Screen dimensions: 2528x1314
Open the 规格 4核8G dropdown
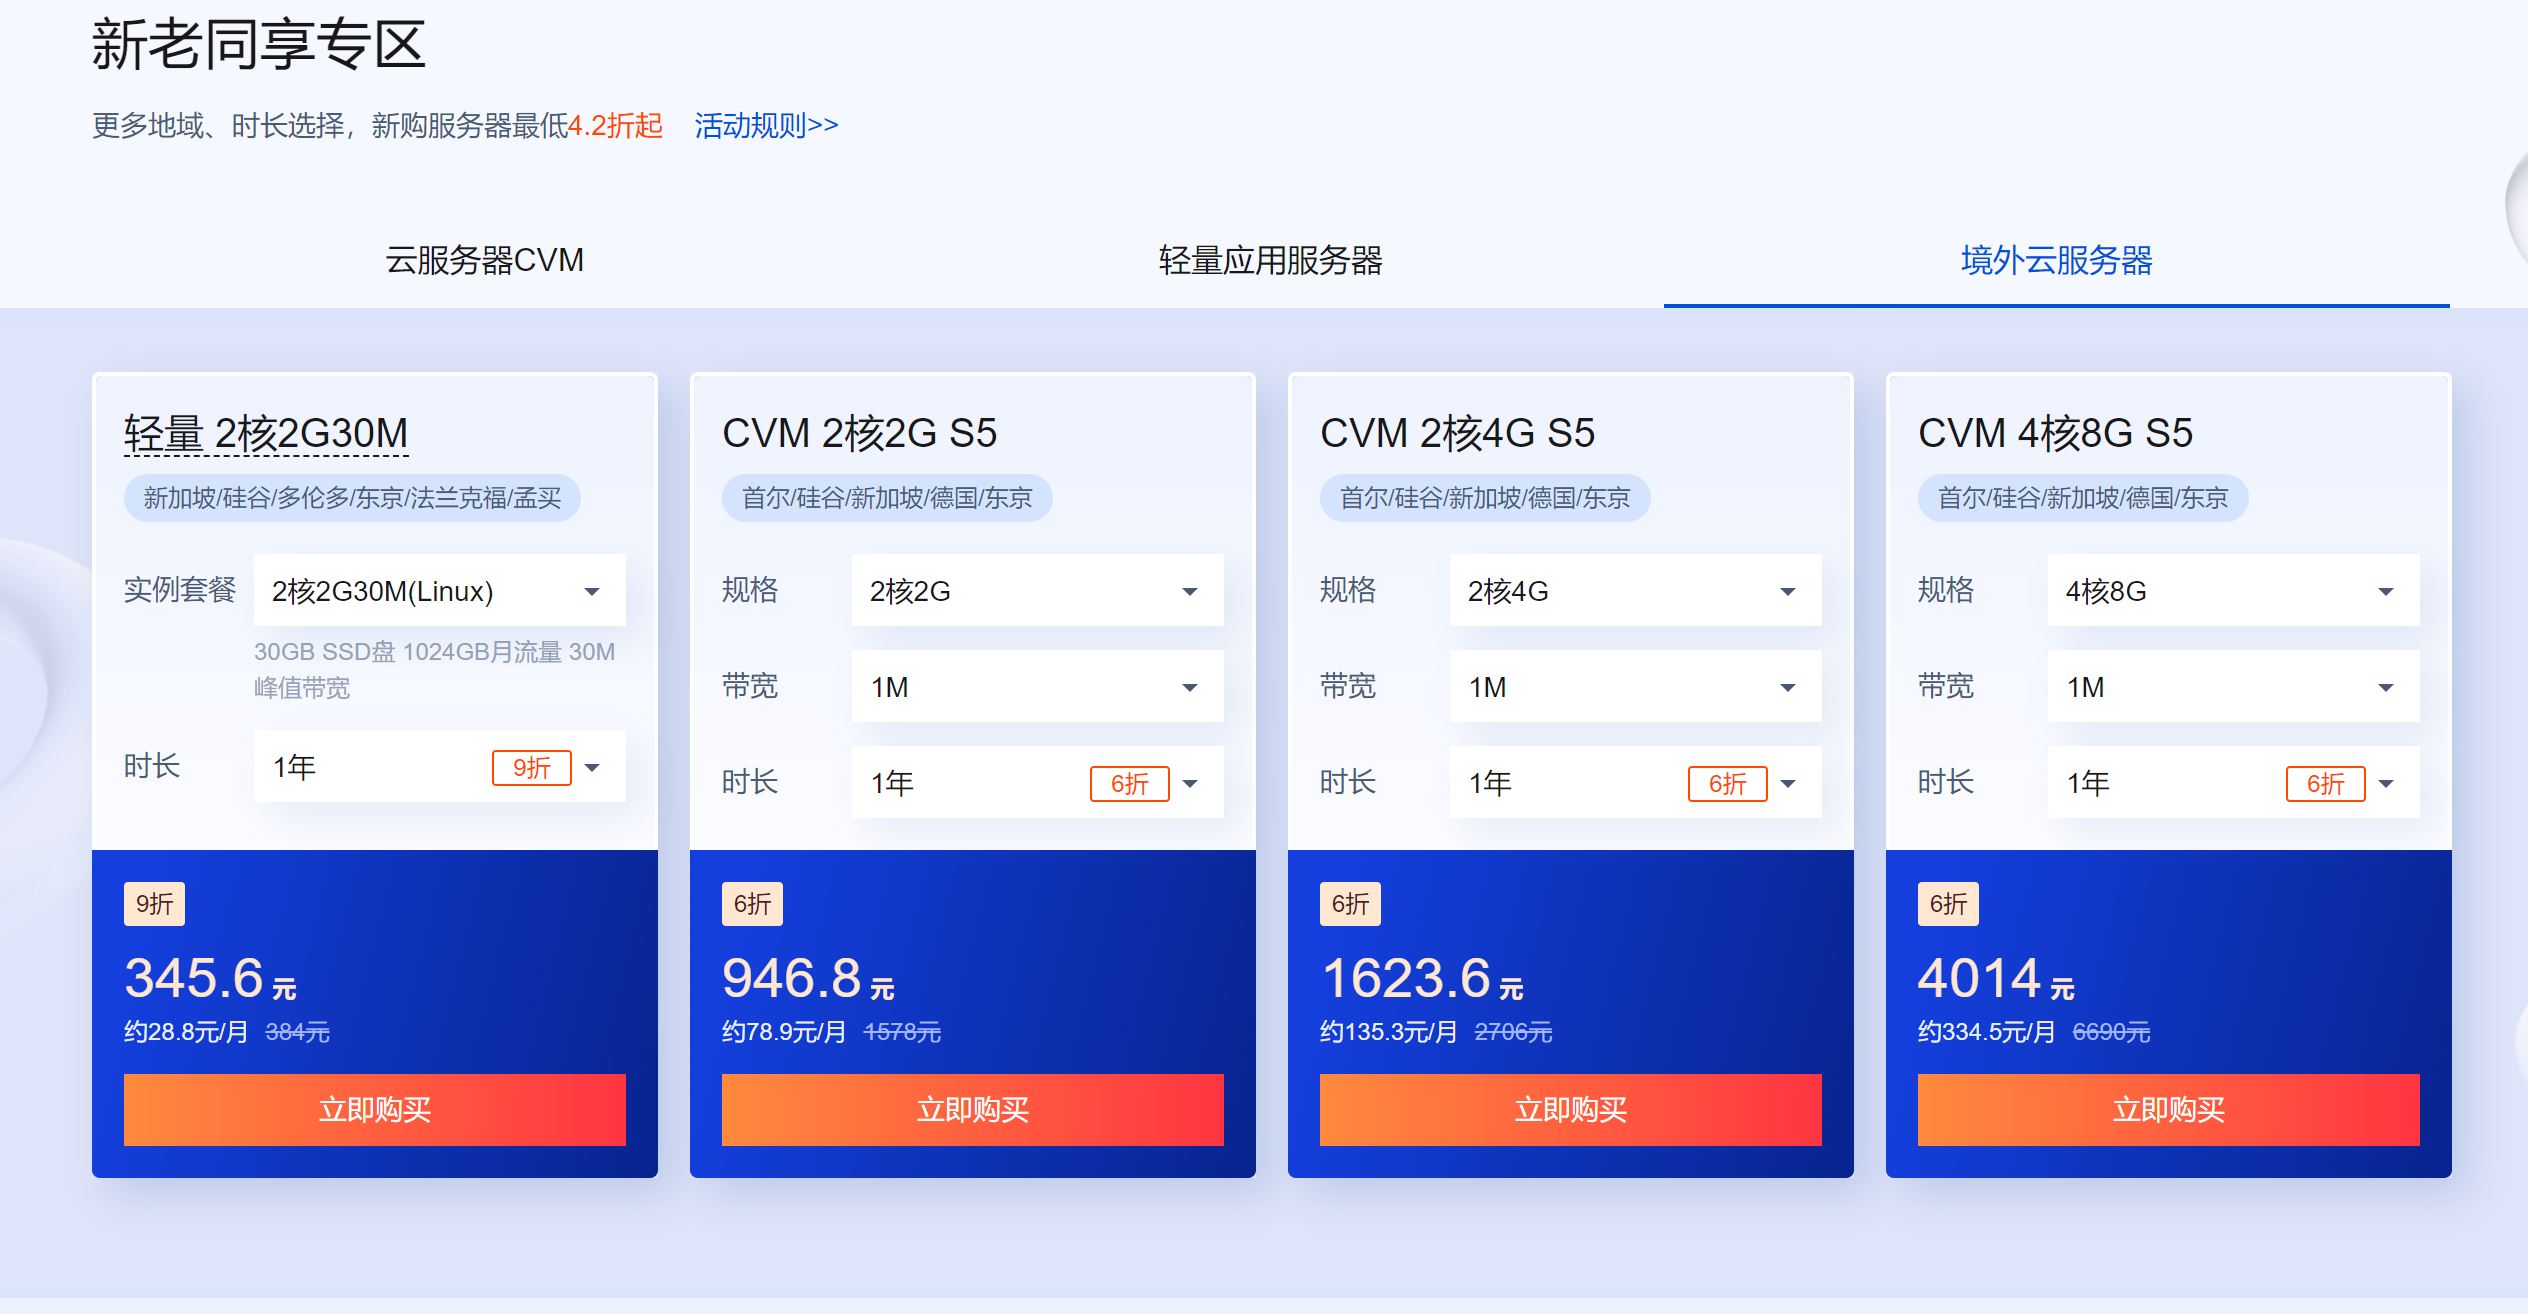pyautogui.click(x=2234, y=591)
